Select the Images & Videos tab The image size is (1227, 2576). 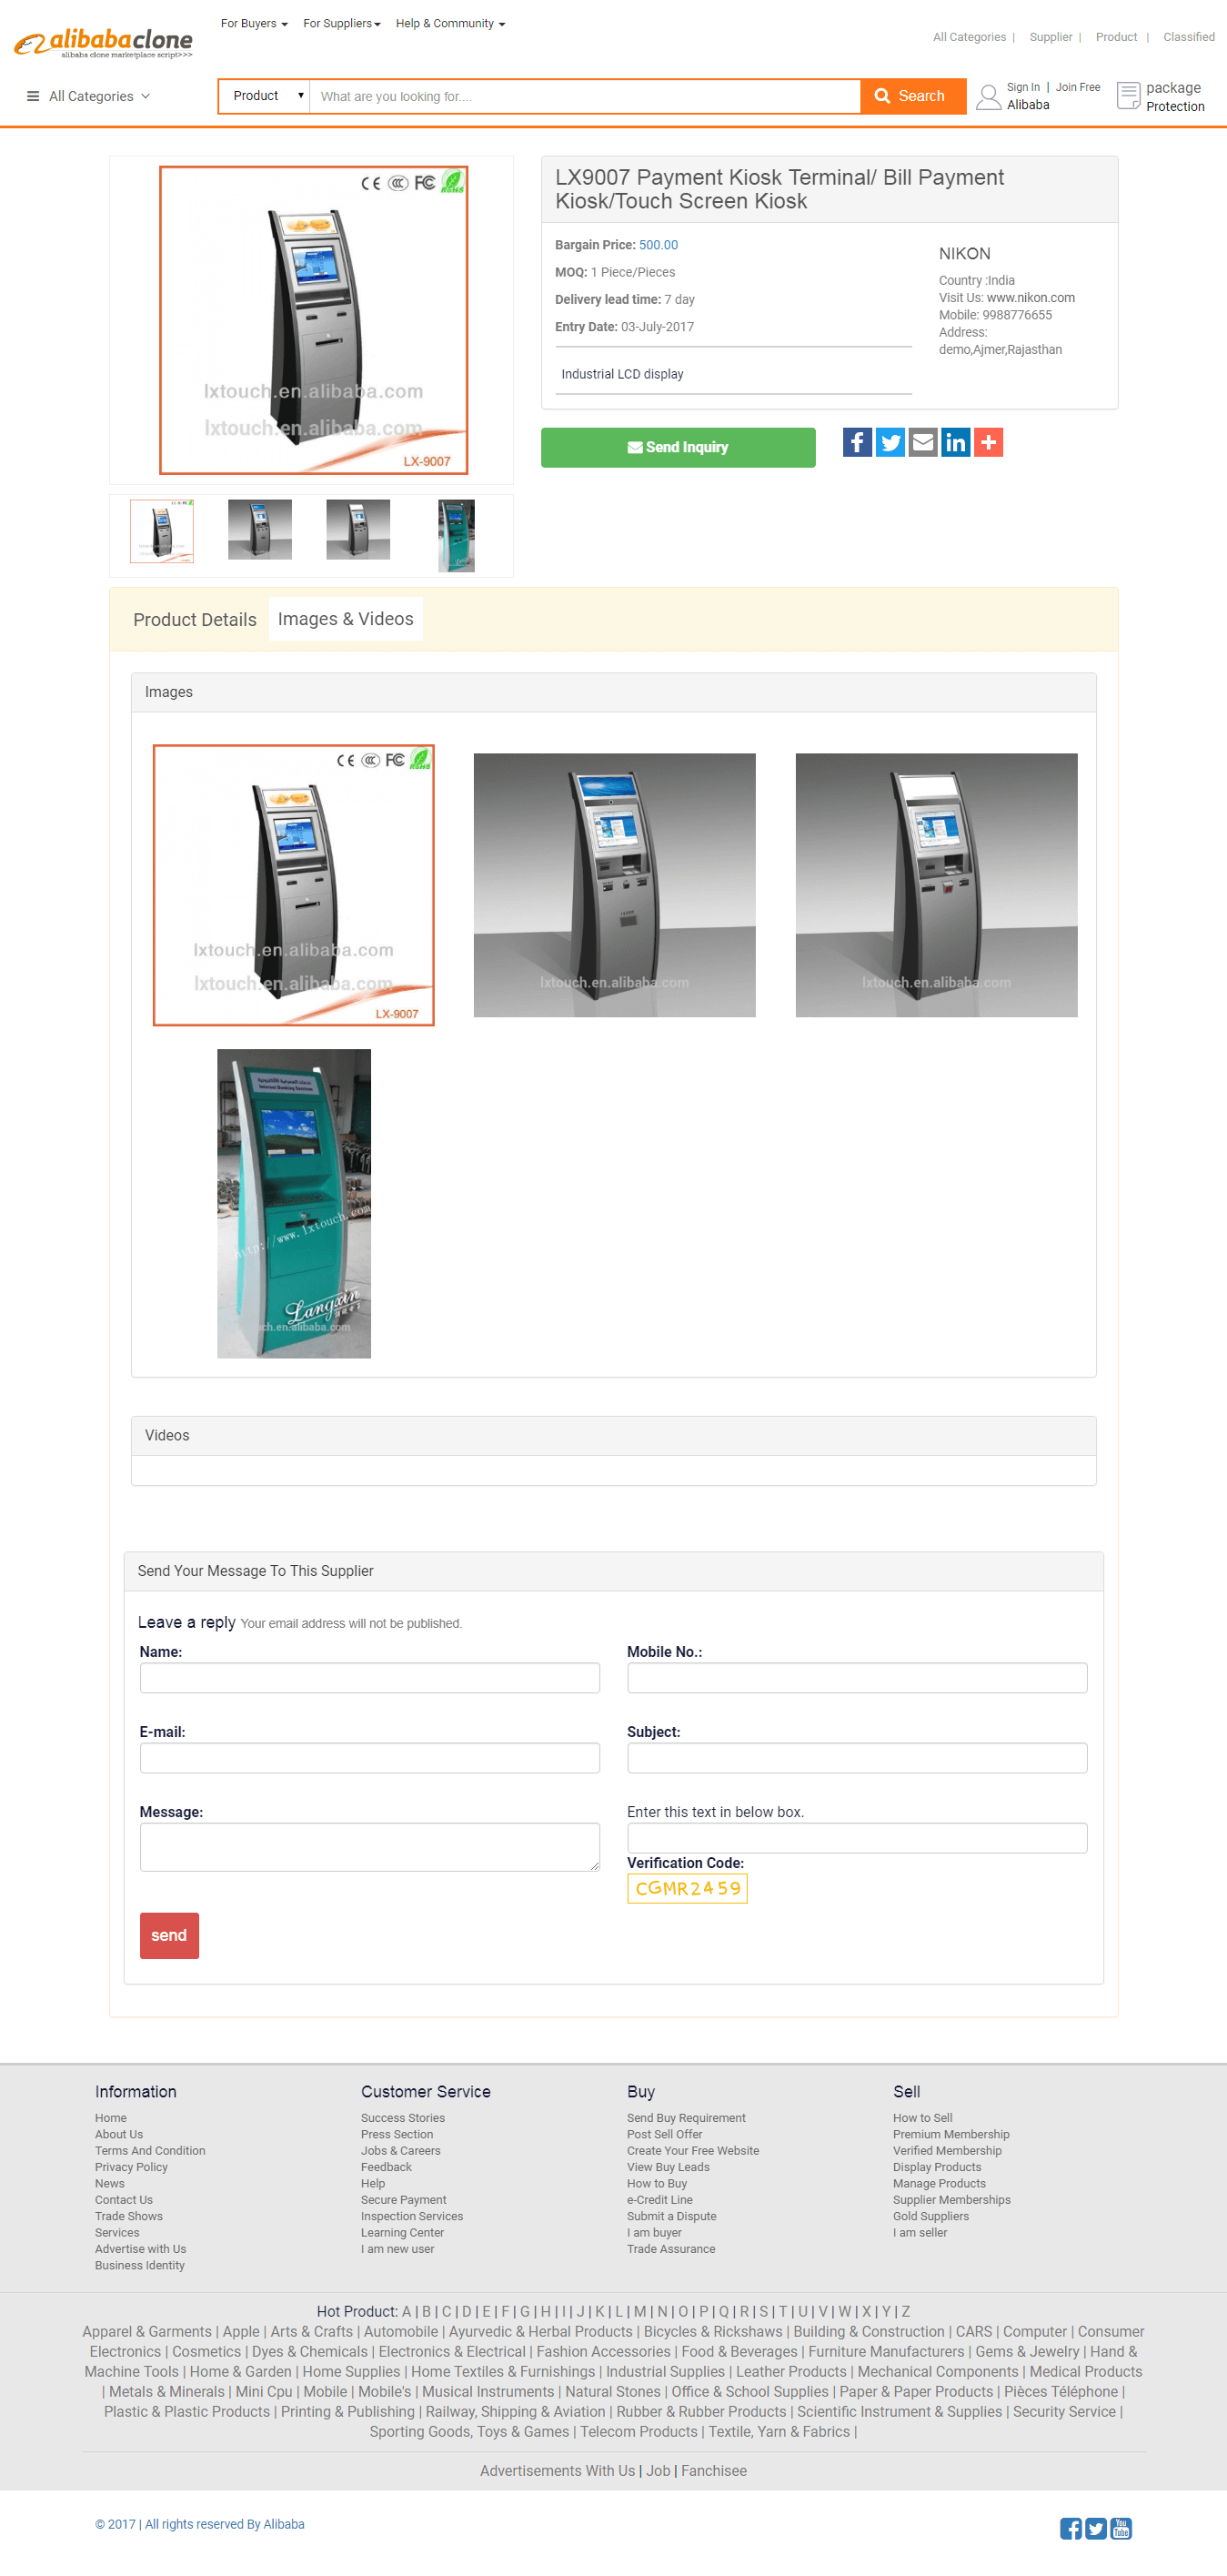click(x=345, y=619)
